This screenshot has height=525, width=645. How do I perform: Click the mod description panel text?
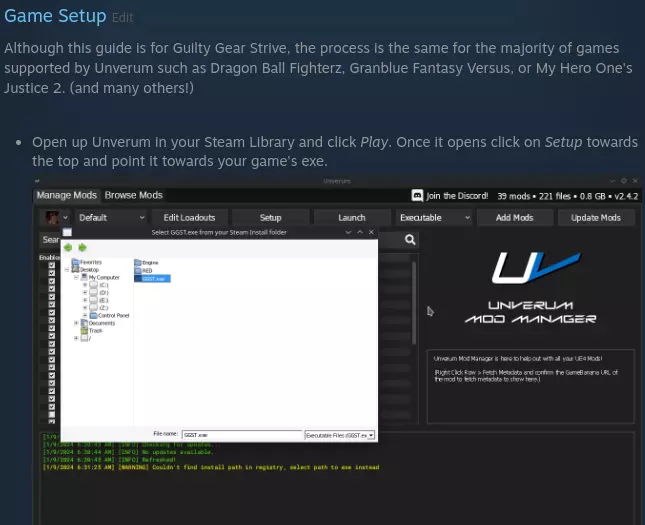[x=526, y=369]
